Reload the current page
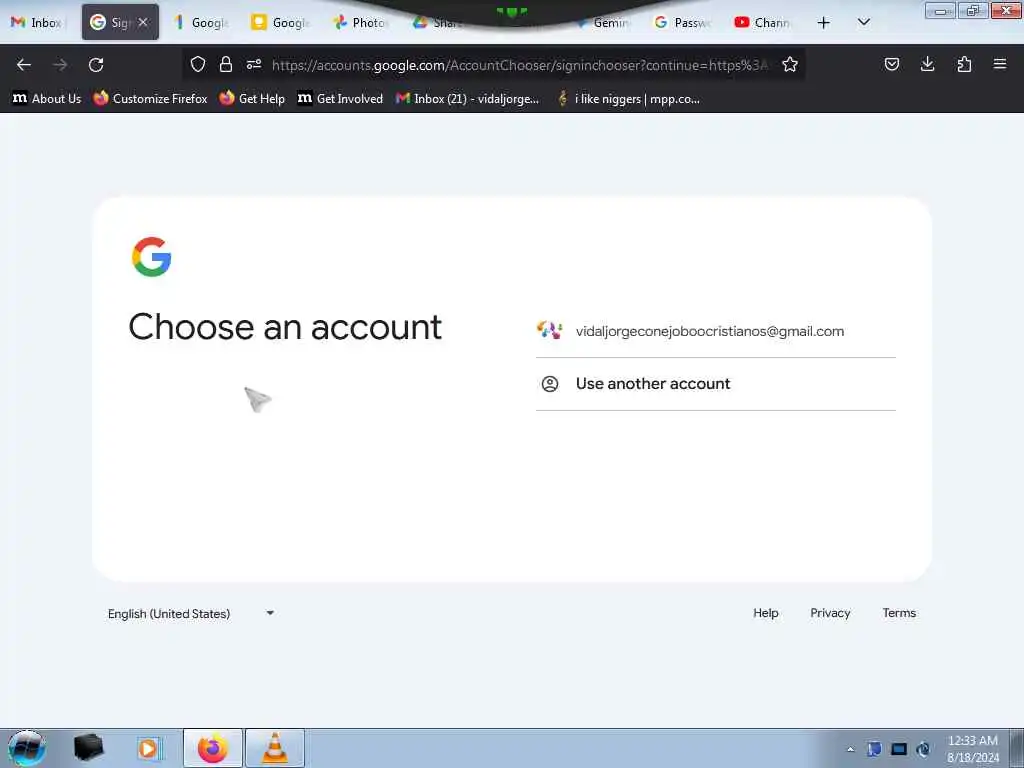 (x=96, y=65)
